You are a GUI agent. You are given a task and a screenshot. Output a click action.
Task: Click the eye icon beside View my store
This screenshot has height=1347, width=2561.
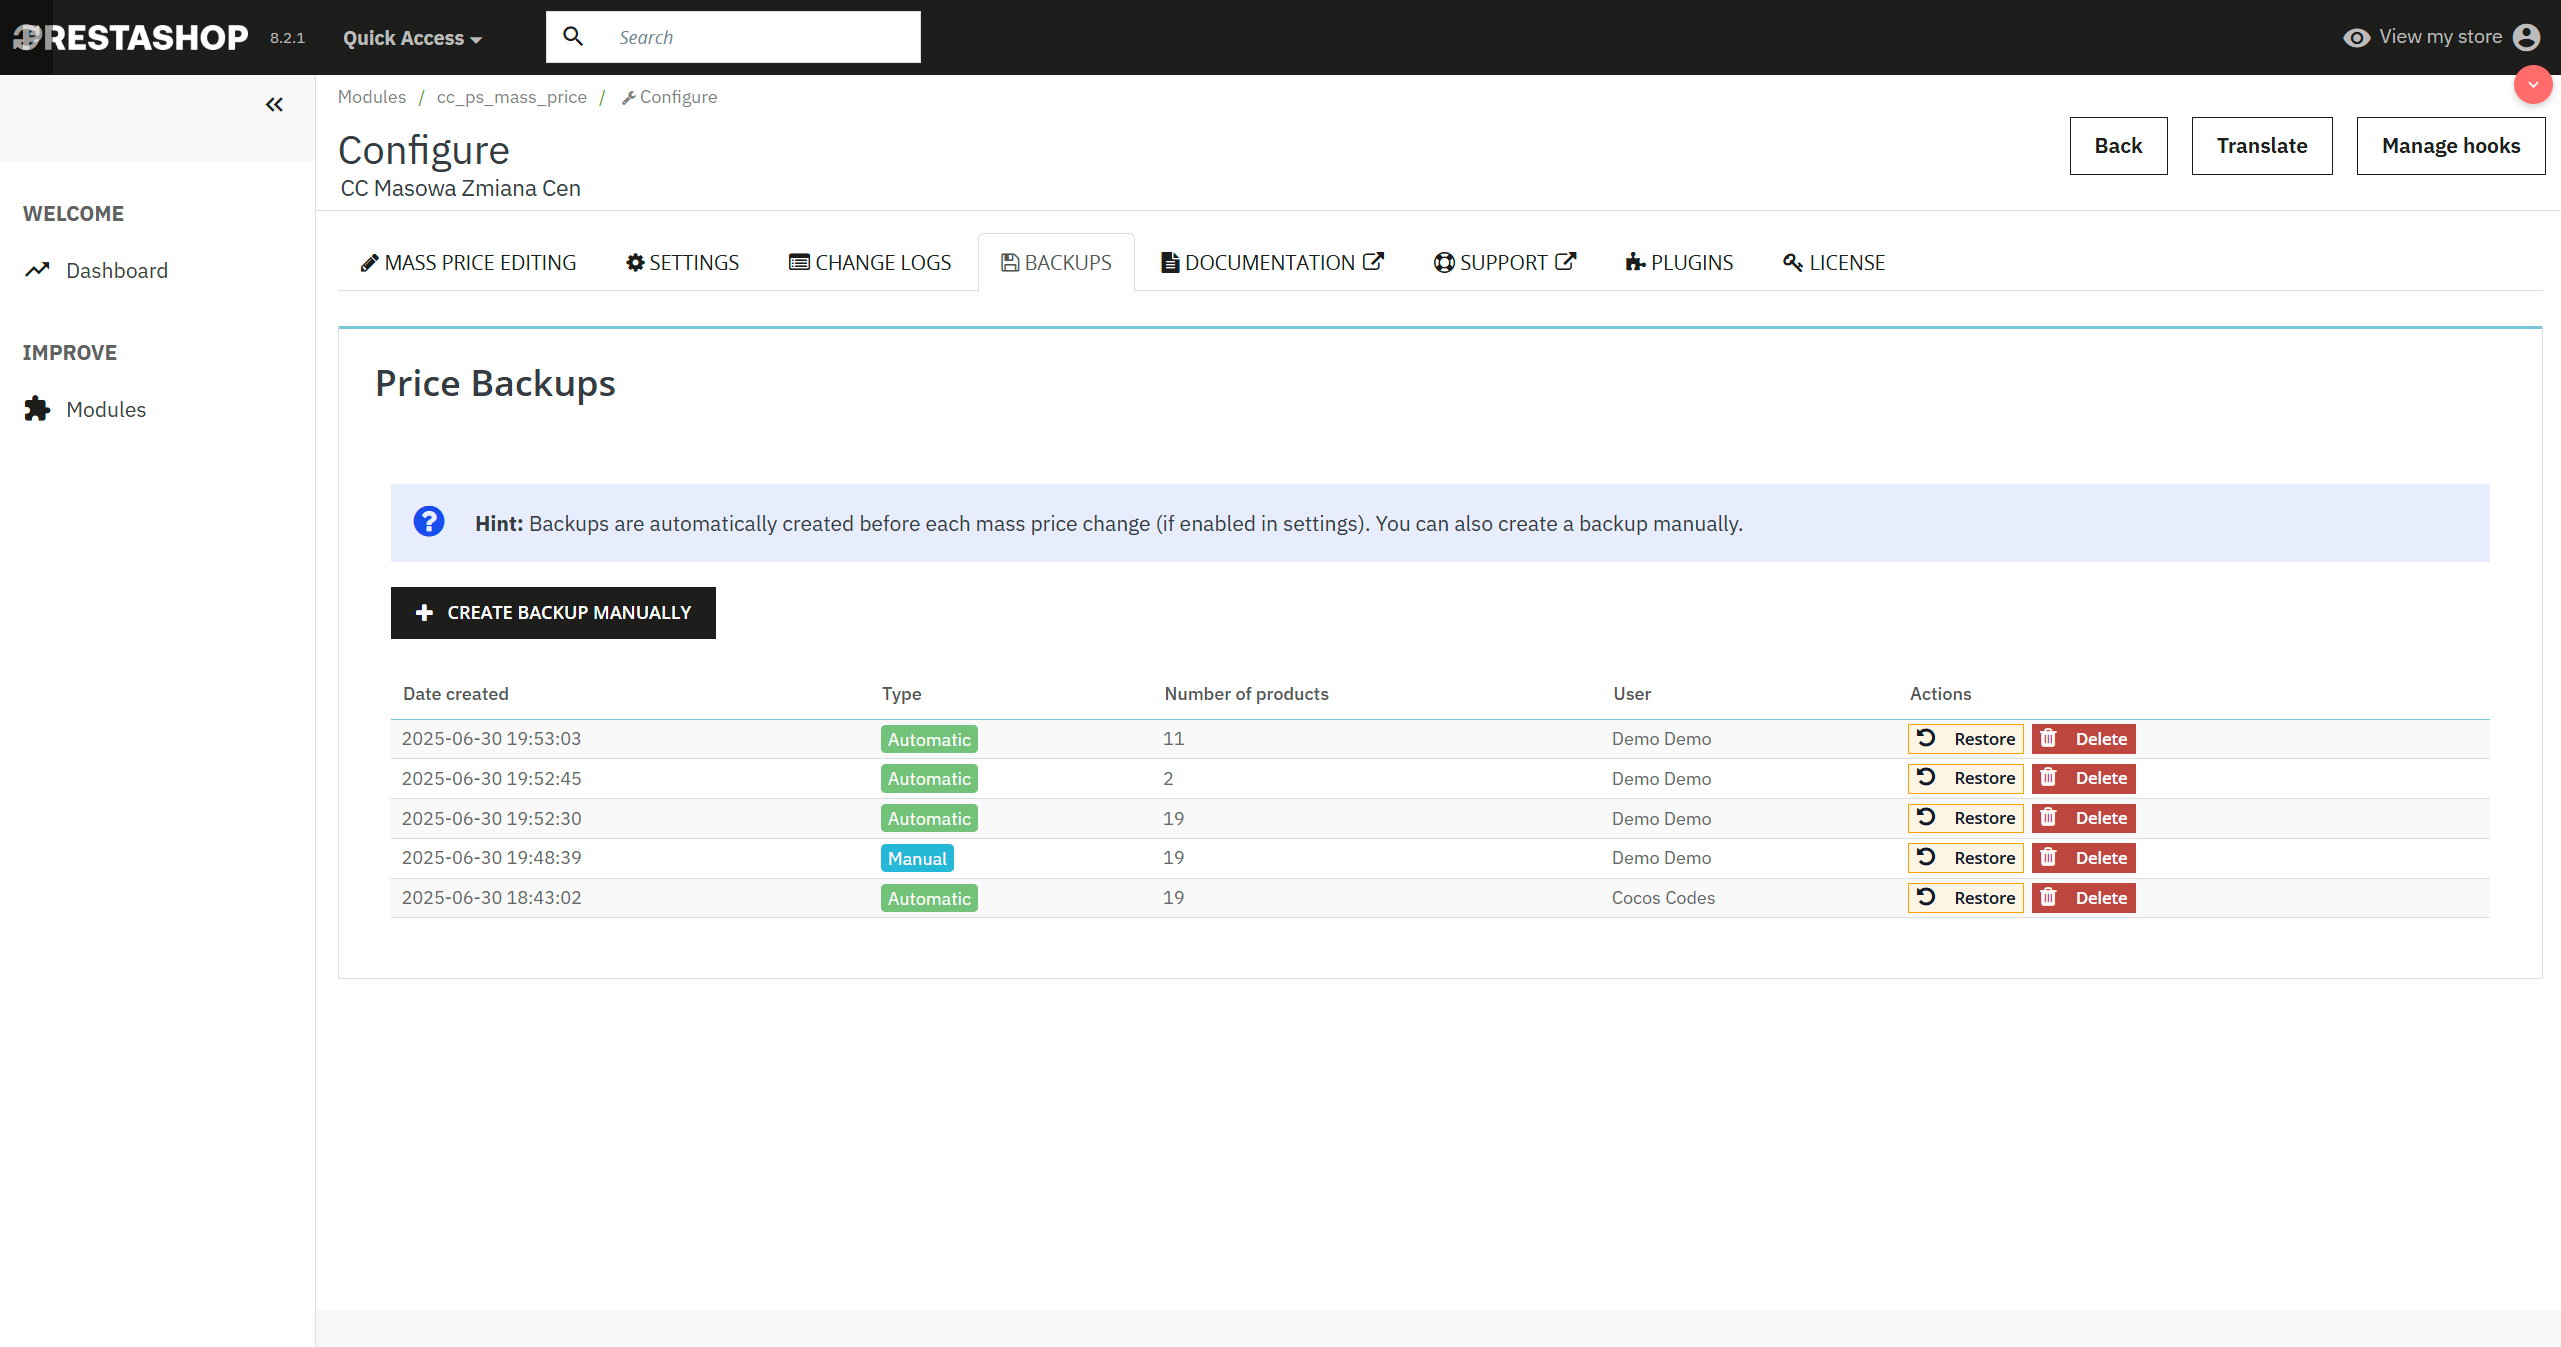[2356, 38]
